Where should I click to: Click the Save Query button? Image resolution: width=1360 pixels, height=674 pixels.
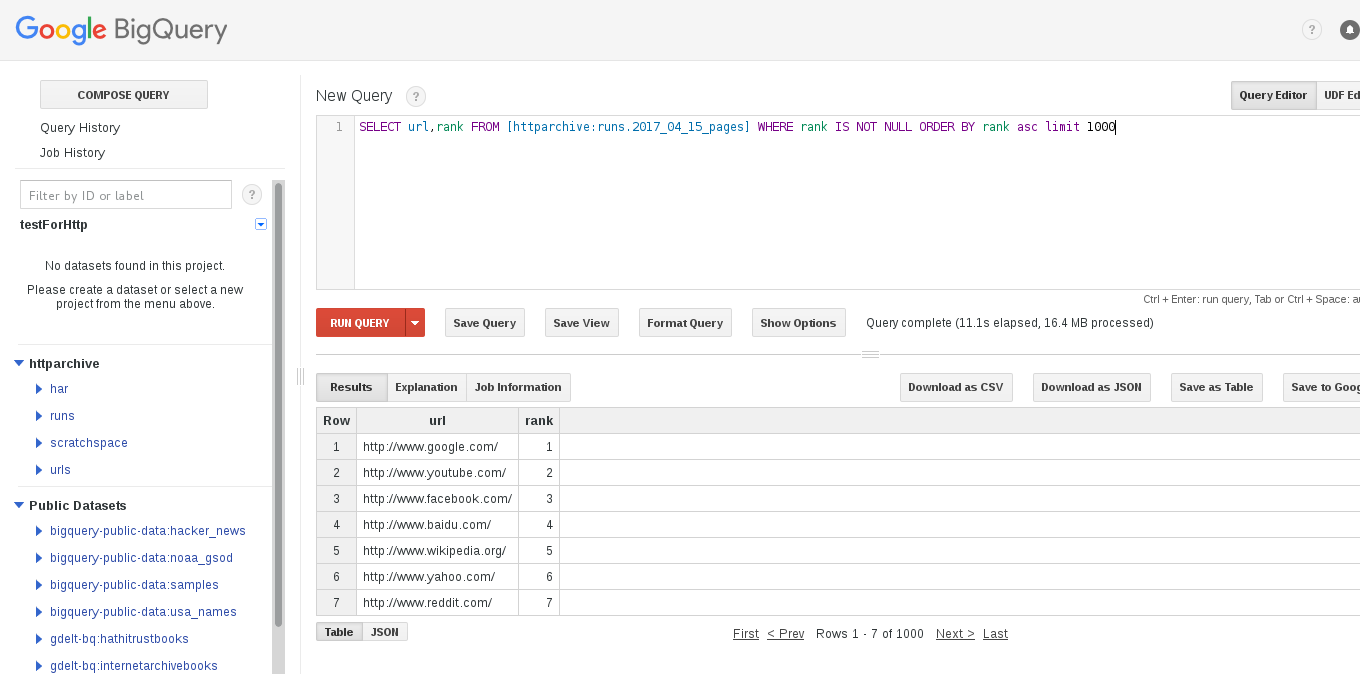(x=485, y=323)
